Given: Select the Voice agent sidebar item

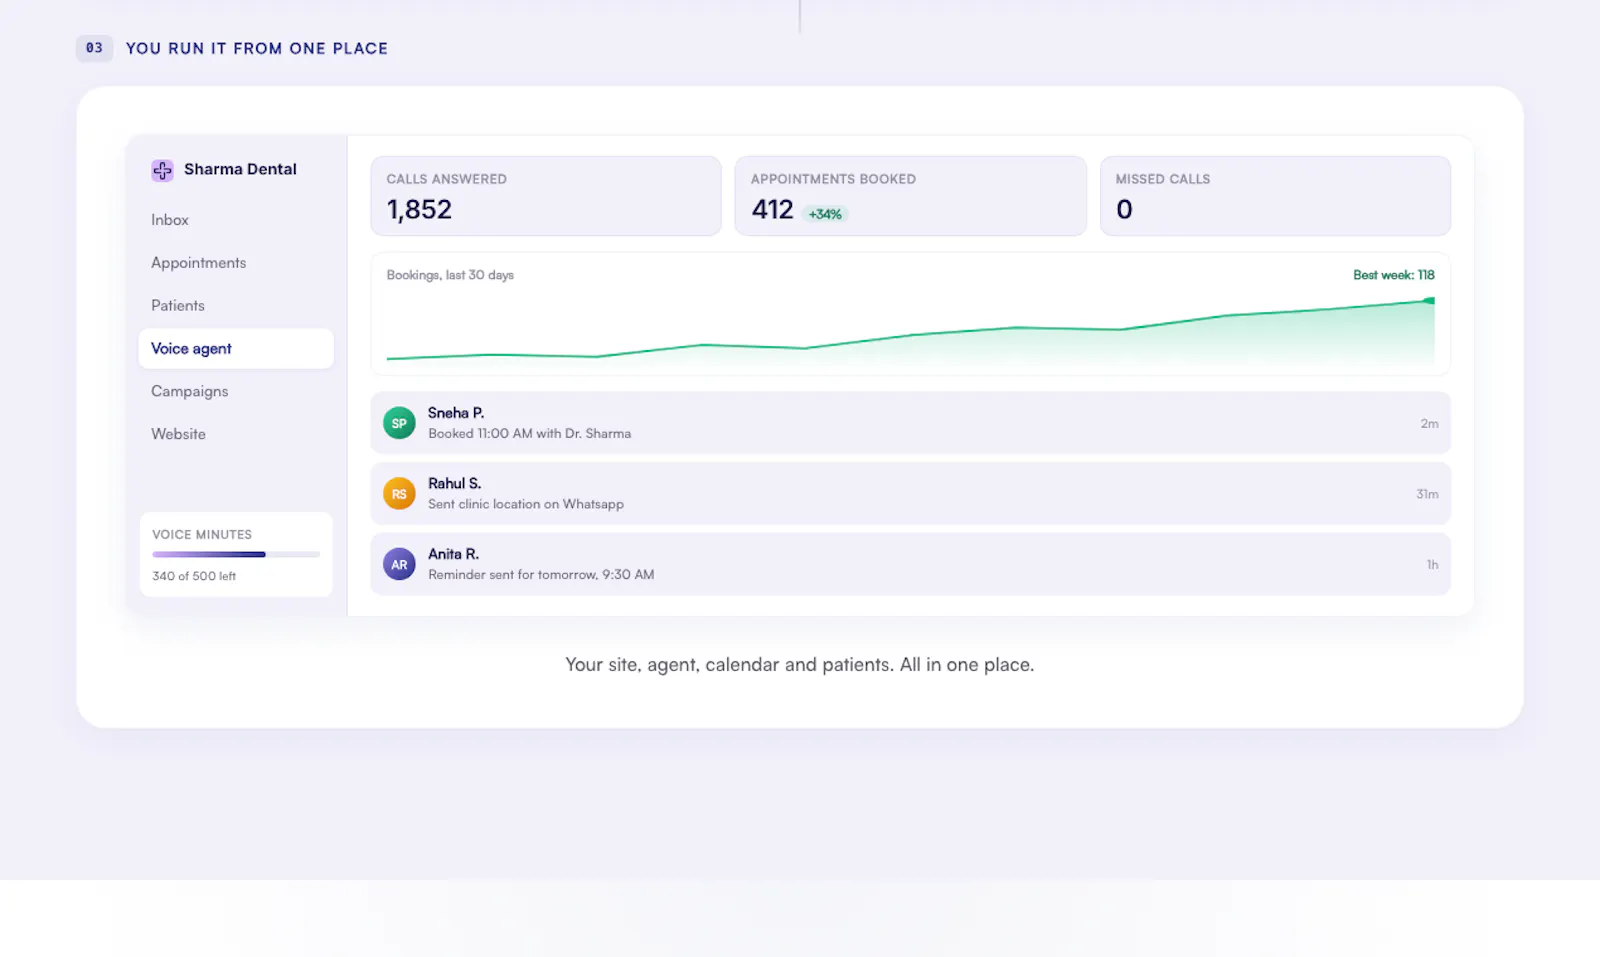Looking at the screenshot, I should tap(236, 349).
